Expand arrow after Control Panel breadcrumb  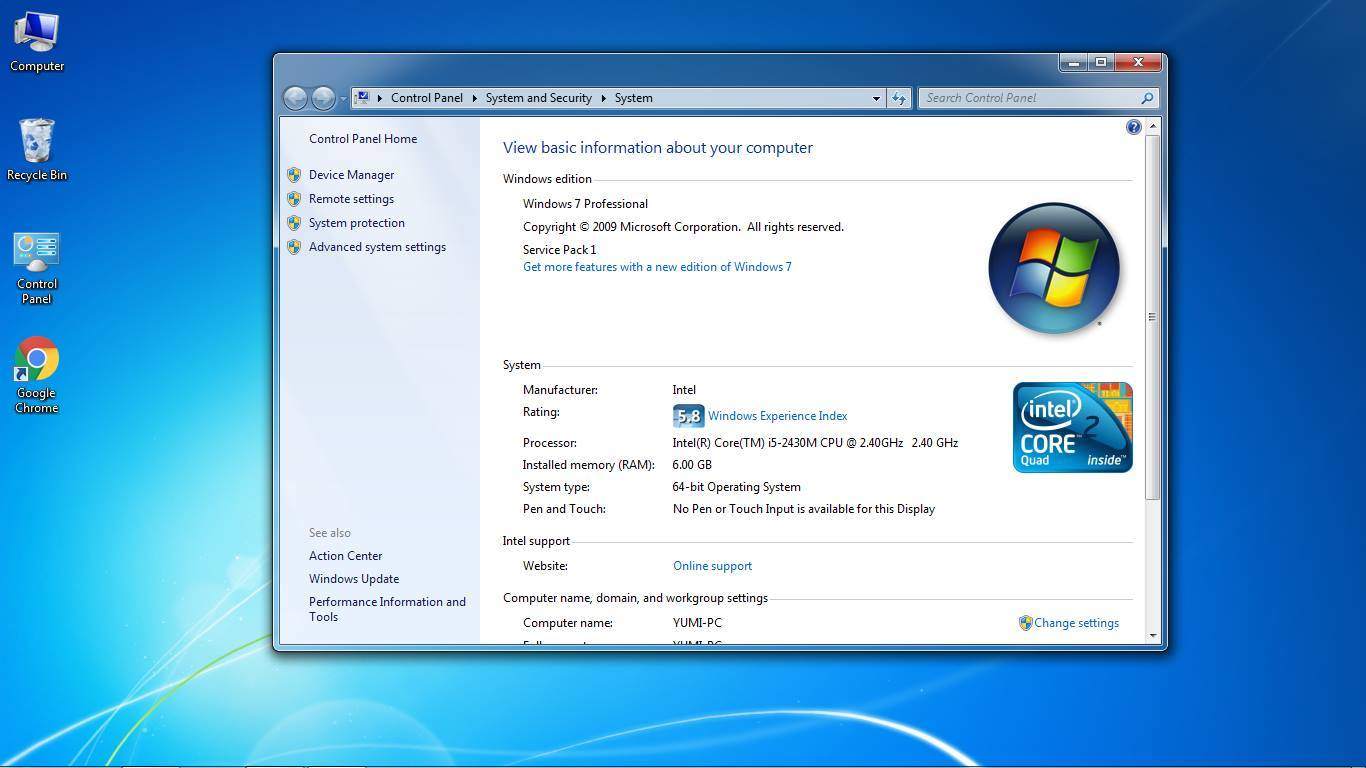coord(474,98)
